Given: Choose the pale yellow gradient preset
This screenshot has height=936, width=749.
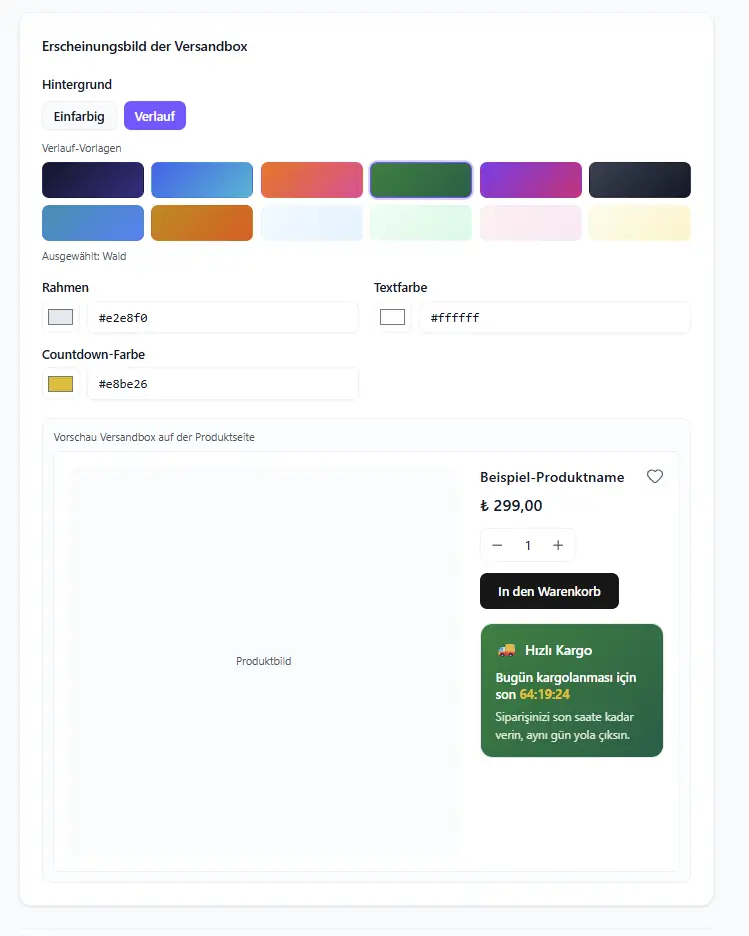Looking at the screenshot, I should 640,223.
